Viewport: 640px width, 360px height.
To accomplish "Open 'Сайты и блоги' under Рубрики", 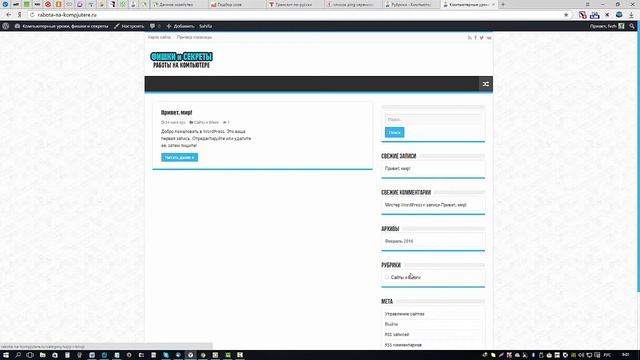I will tap(405, 277).
